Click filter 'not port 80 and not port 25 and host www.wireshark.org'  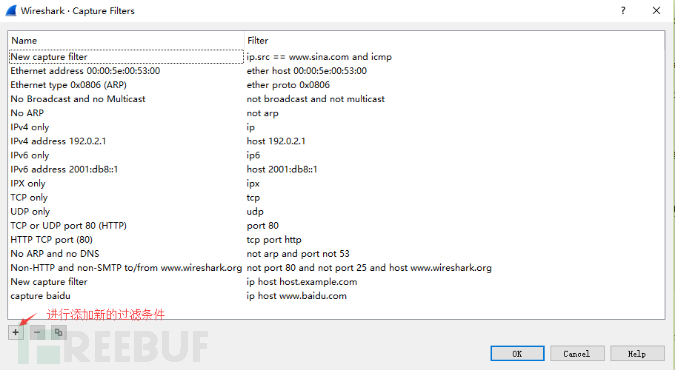coord(369,268)
